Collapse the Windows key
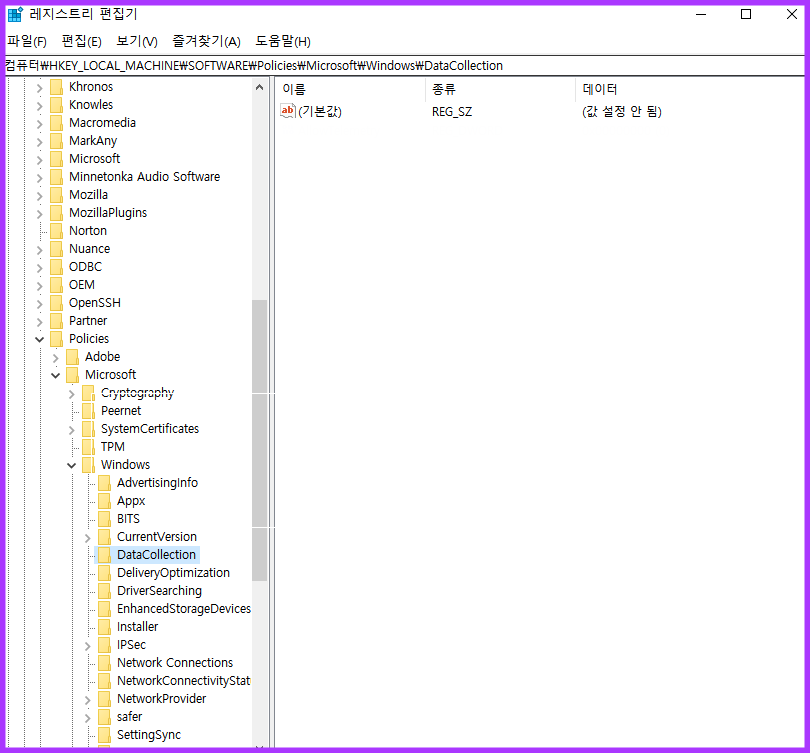The width and height of the screenshot is (810, 753). point(71,465)
